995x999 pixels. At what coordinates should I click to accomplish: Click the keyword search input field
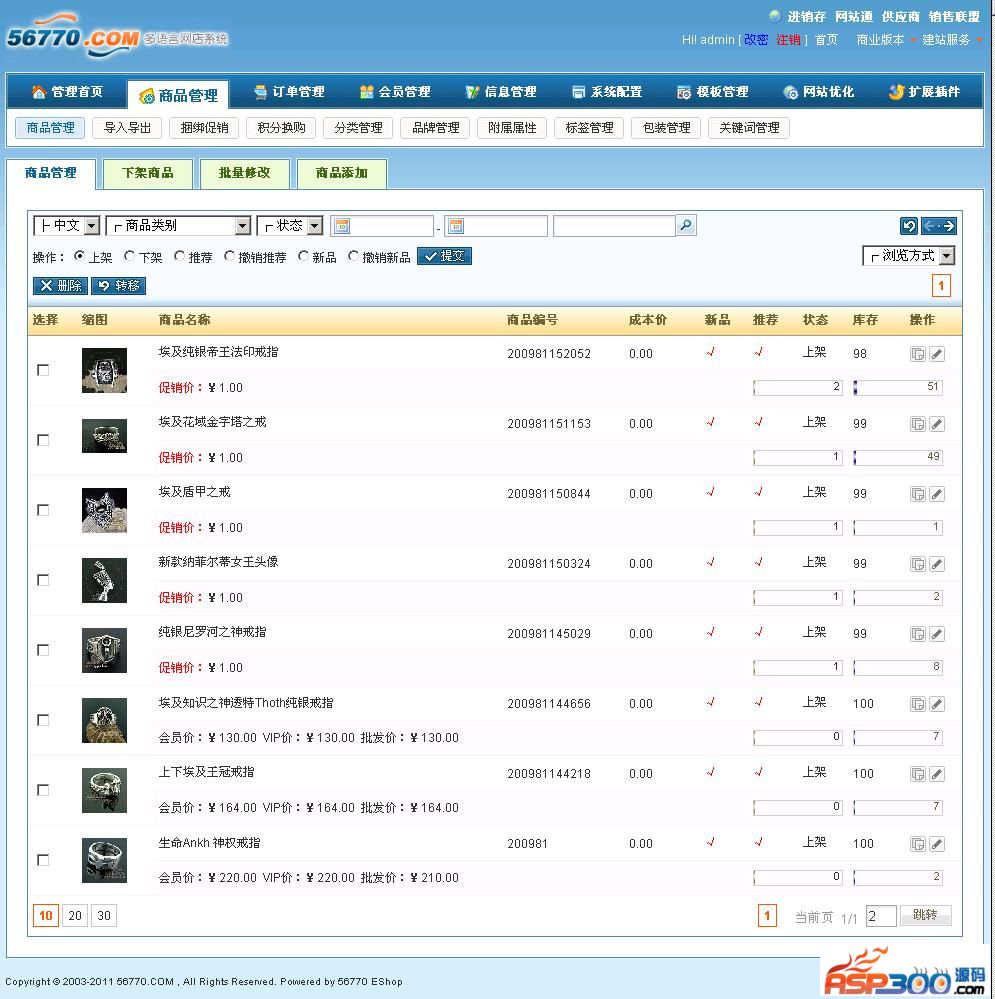[x=614, y=226]
